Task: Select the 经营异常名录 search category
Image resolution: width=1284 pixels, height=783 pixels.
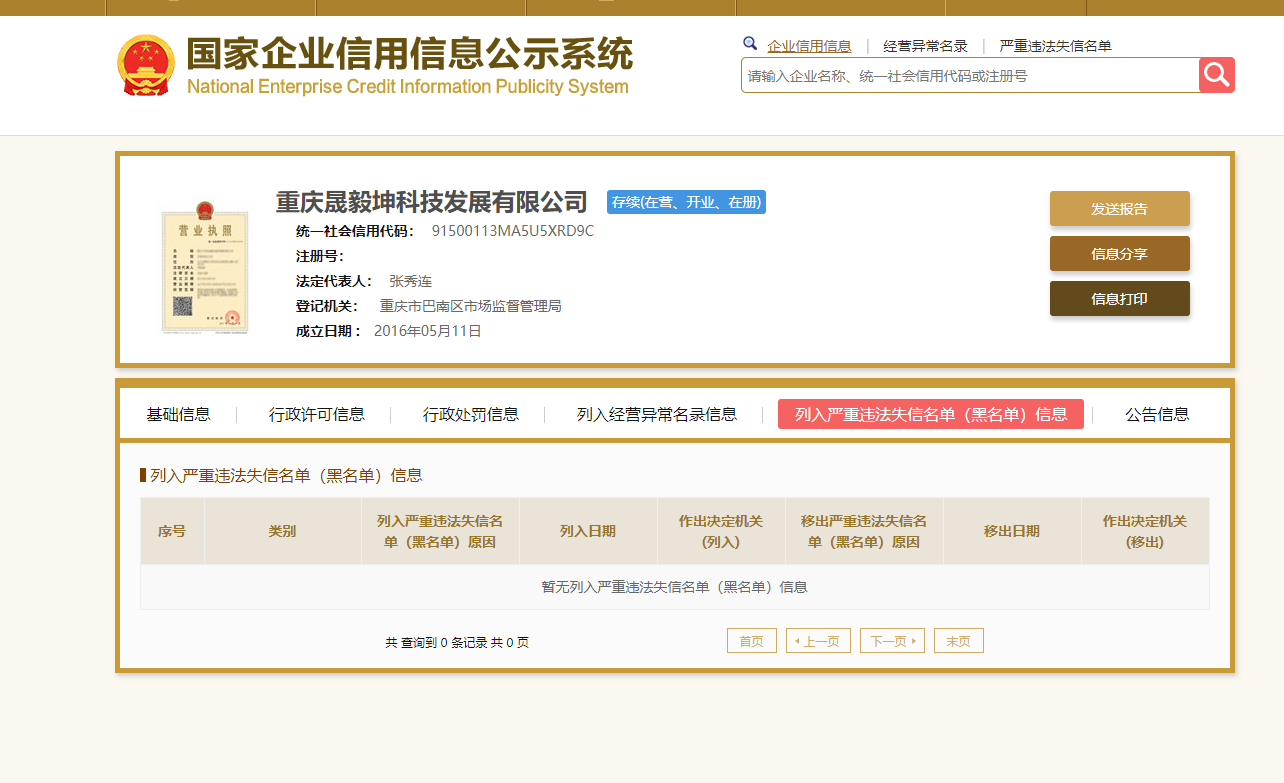Action: [925, 46]
